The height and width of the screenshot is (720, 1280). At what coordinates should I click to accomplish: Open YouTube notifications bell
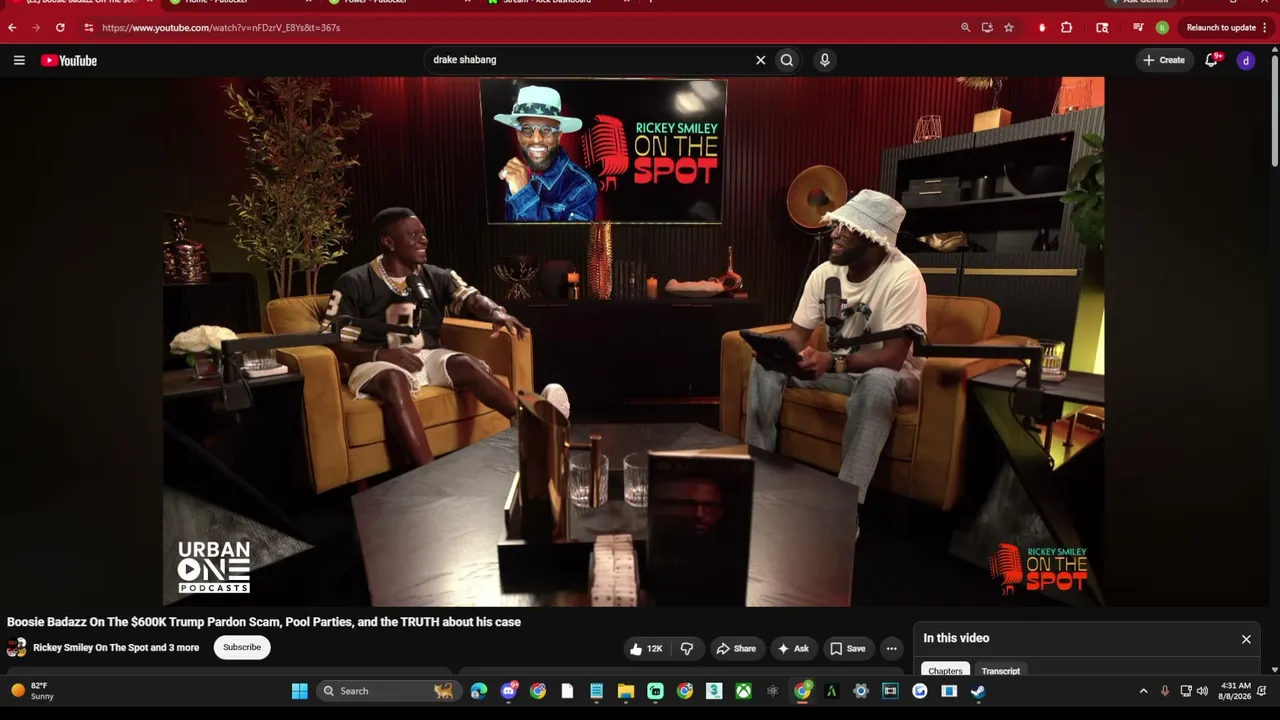coord(1212,60)
